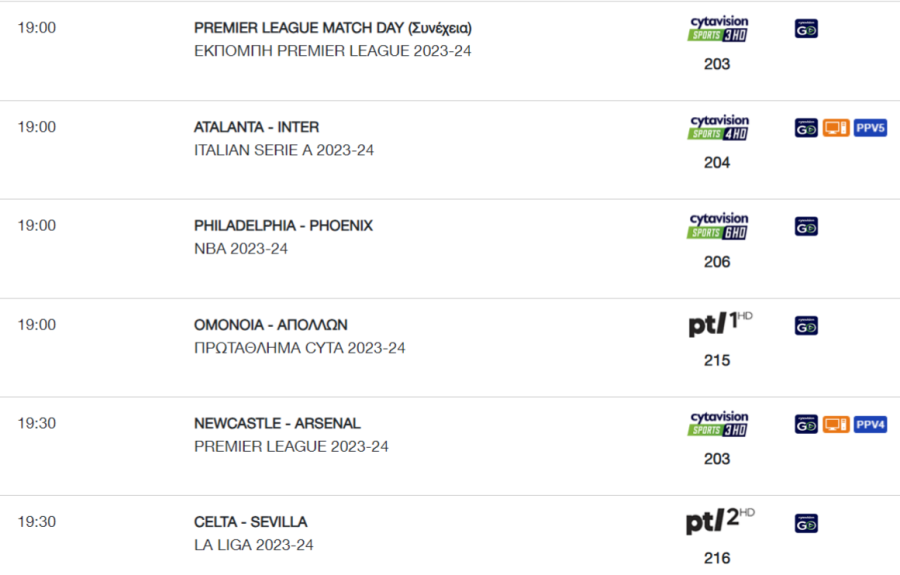Click the orange TV icon for Newcastle - Arsenal
Screen dimensions: 900x575
[x=836, y=424]
